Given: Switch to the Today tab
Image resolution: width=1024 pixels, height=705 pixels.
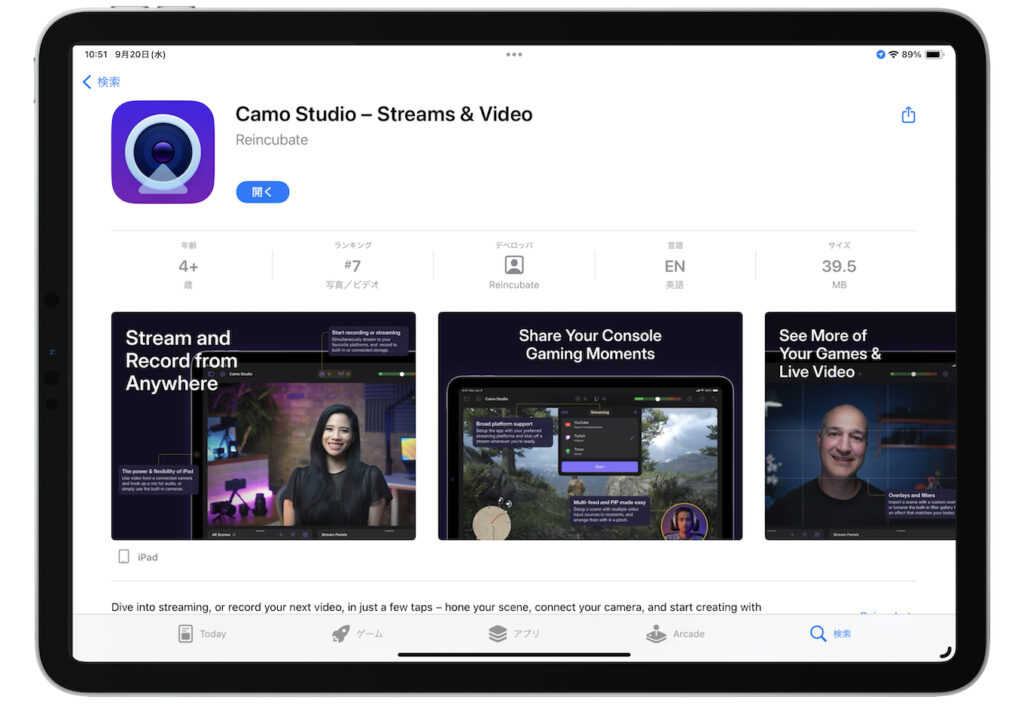Looking at the screenshot, I should [201, 634].
